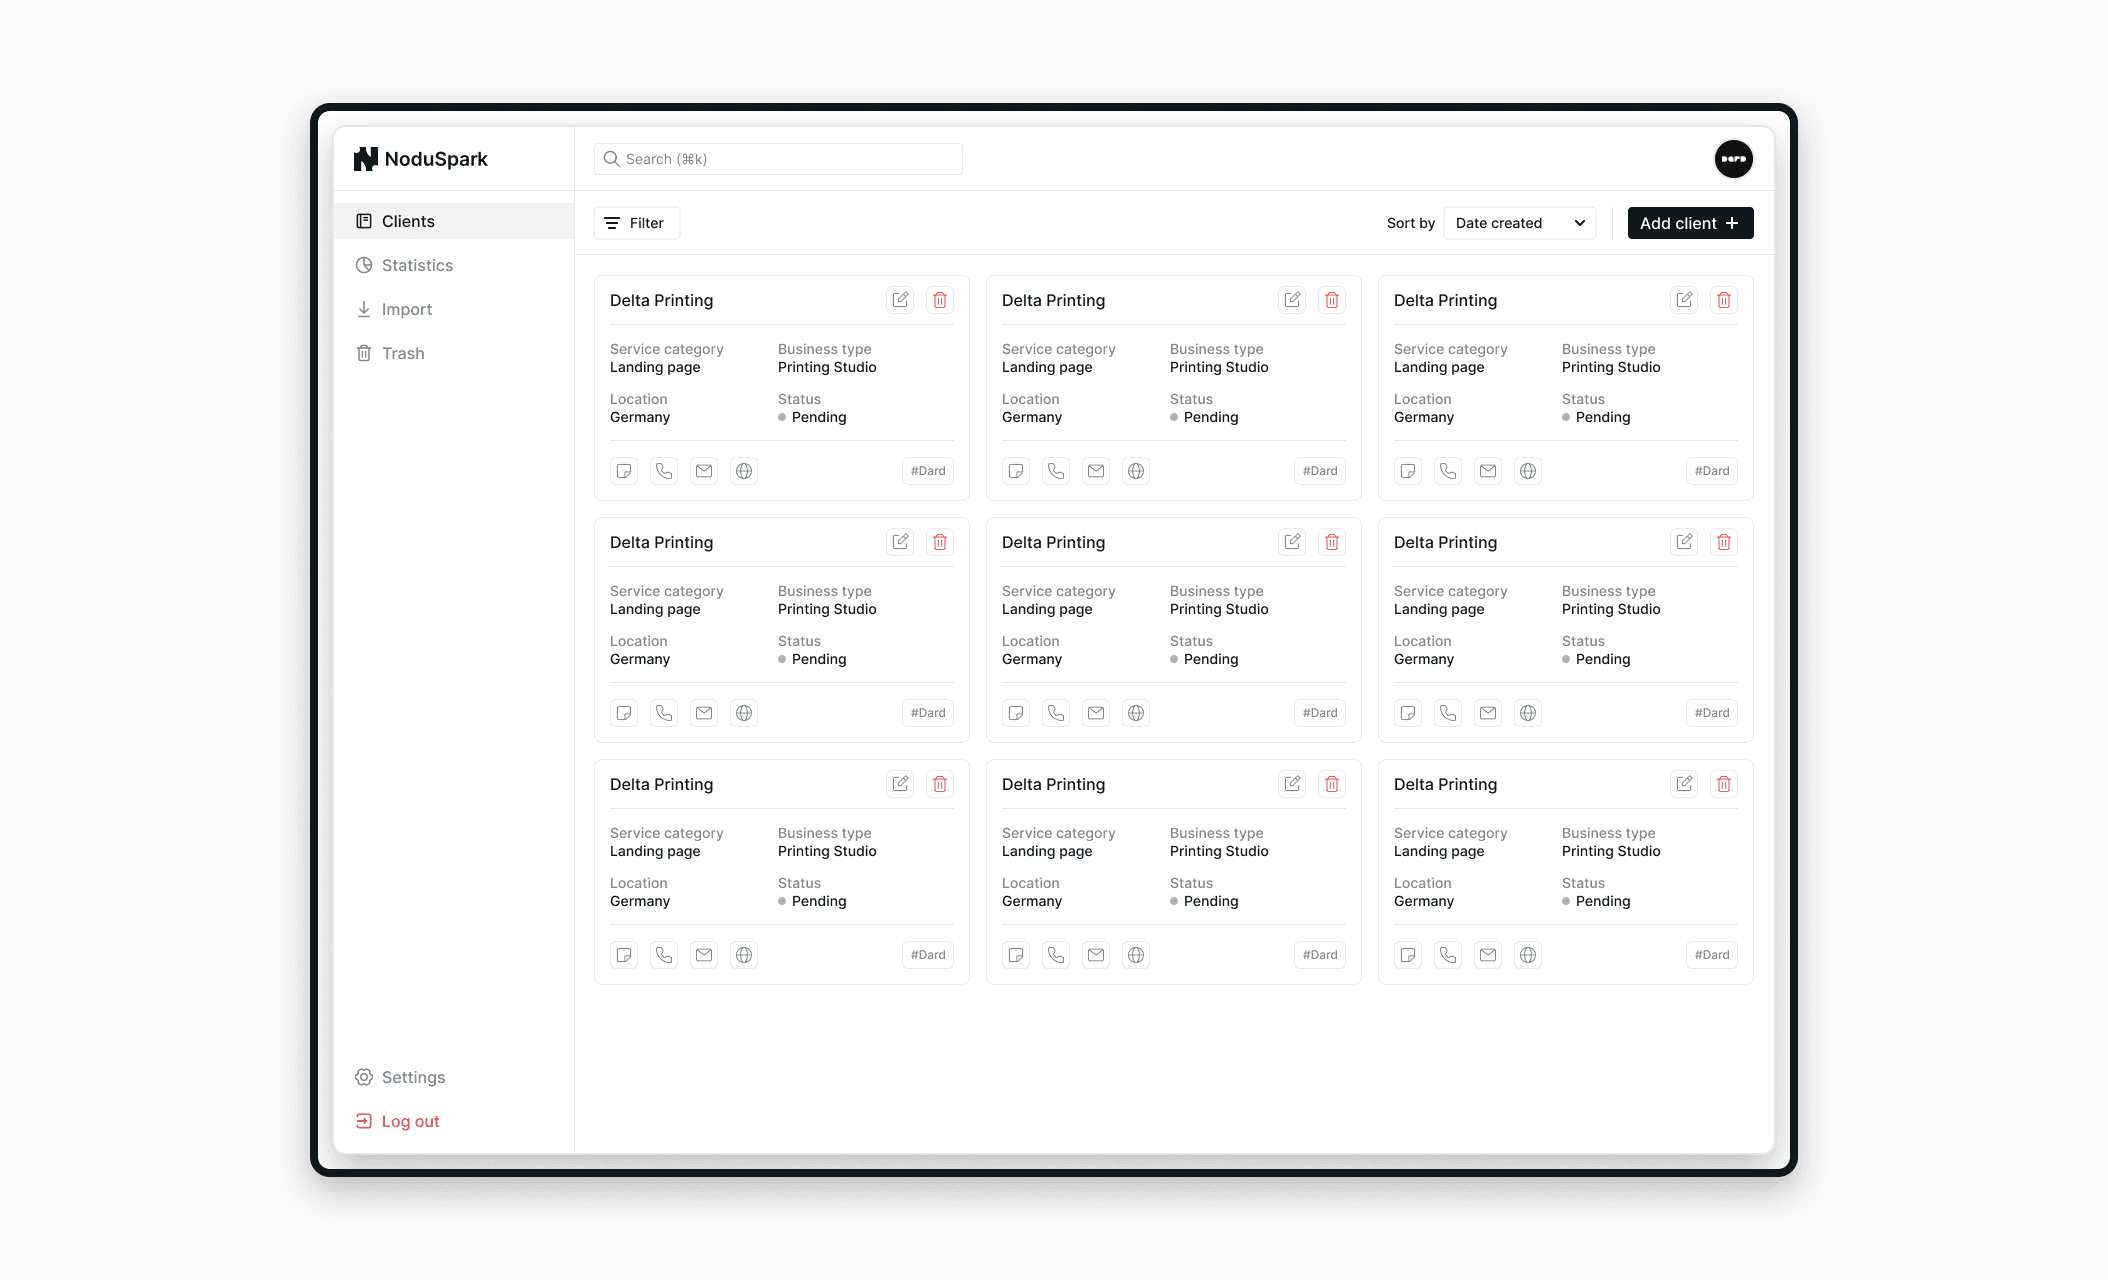Open the globe icon on bottom-right card
Image resolution: width=2108 pixels, height=1280 pixels.
coord(1528,955)
